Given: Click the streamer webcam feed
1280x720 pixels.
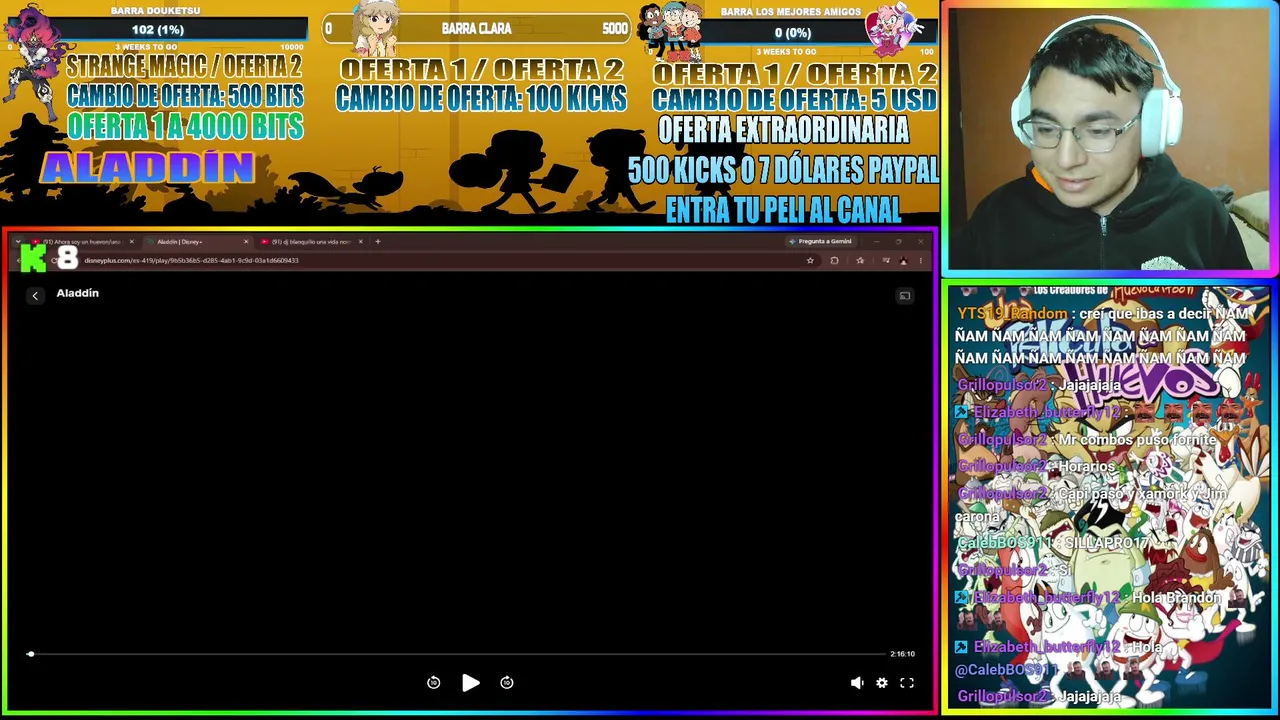Looking at the screenshot, I should click(x=1109, y=139).
